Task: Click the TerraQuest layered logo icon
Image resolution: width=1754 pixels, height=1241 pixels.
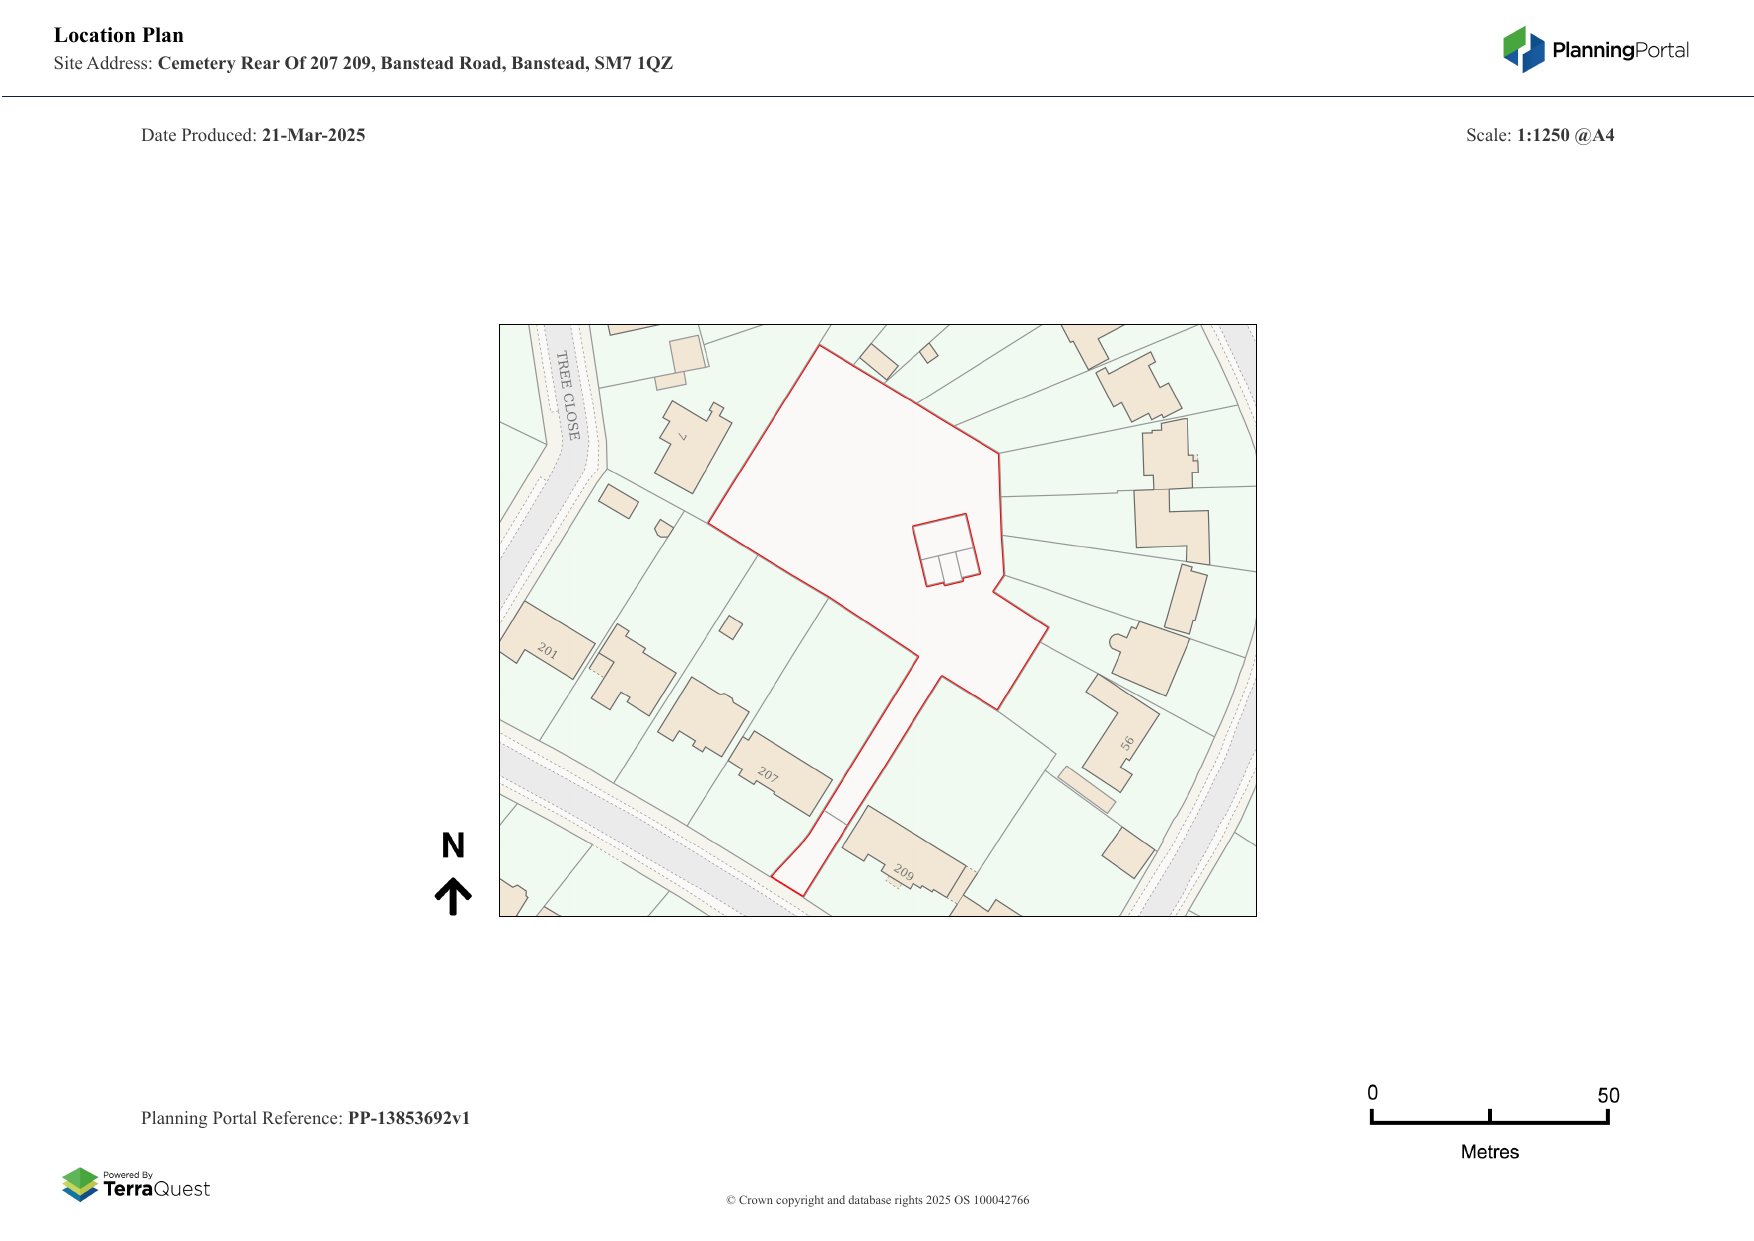Action: coord(80,1185)
